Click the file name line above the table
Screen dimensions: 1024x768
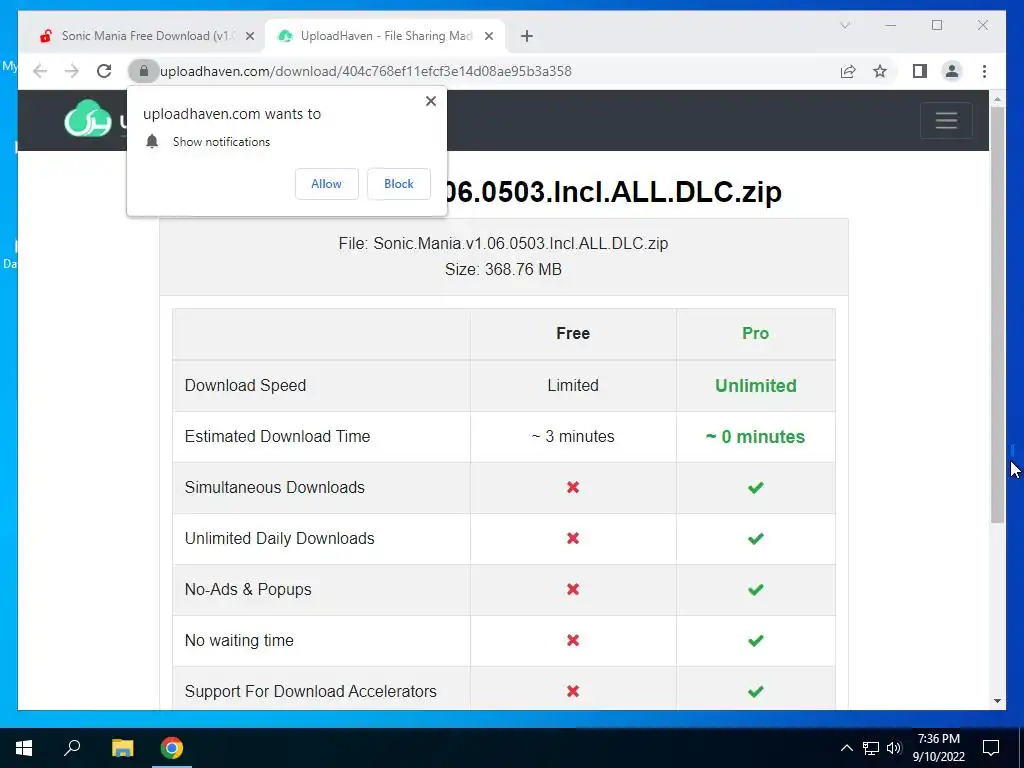[503, 244]
